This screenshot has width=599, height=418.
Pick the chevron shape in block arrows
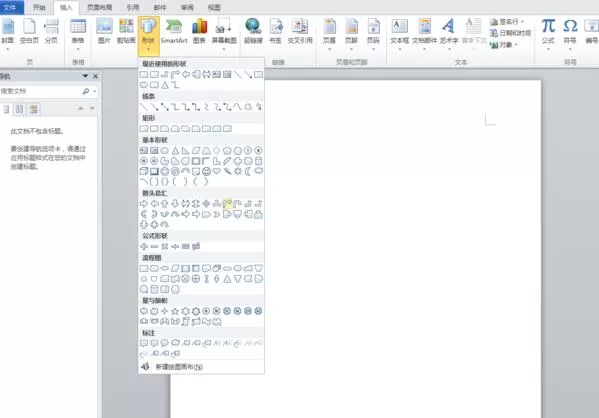tap(217, 214)
